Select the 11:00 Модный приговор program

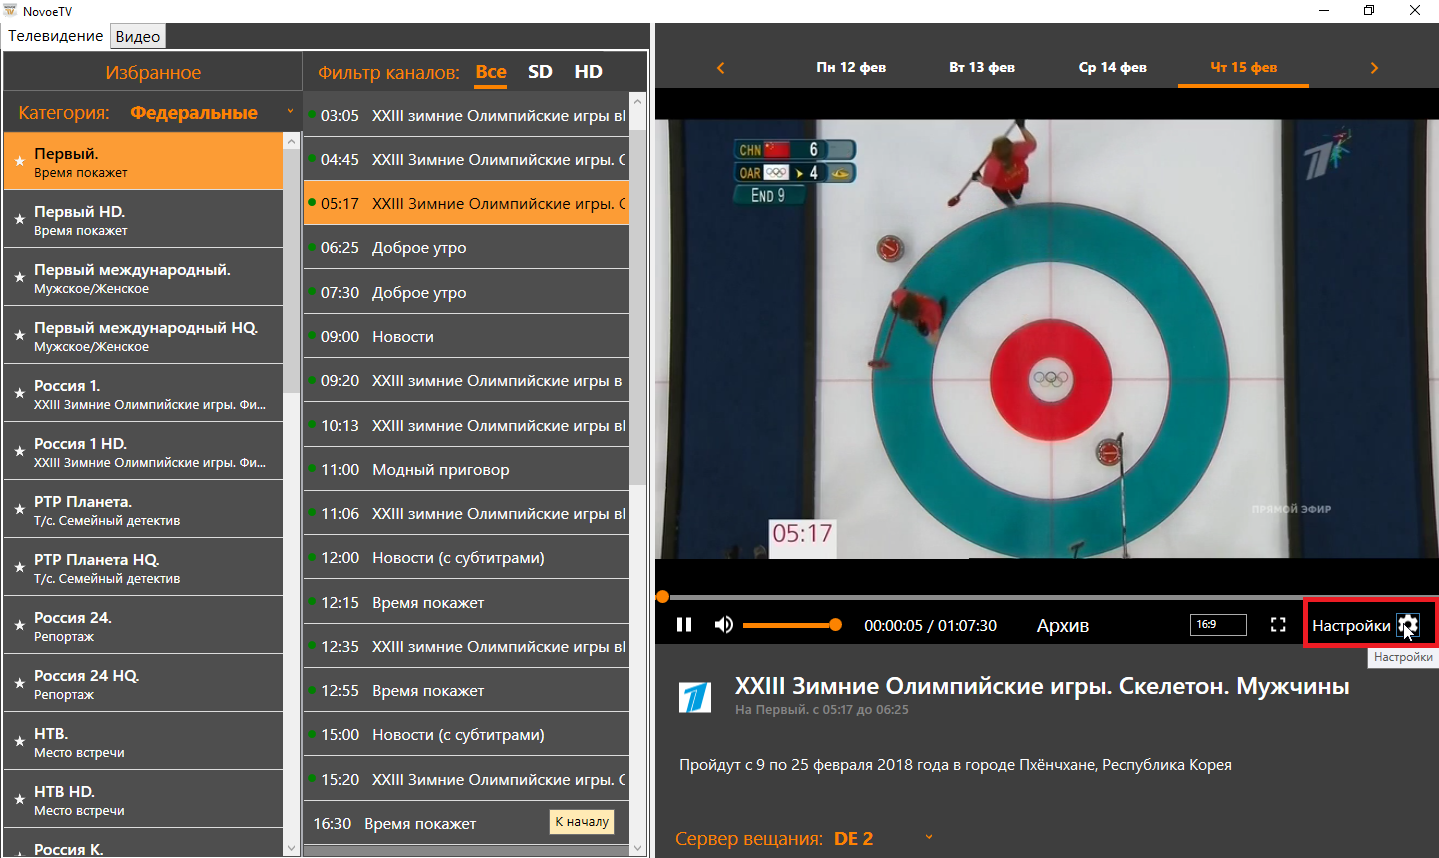tap(466, 469)
